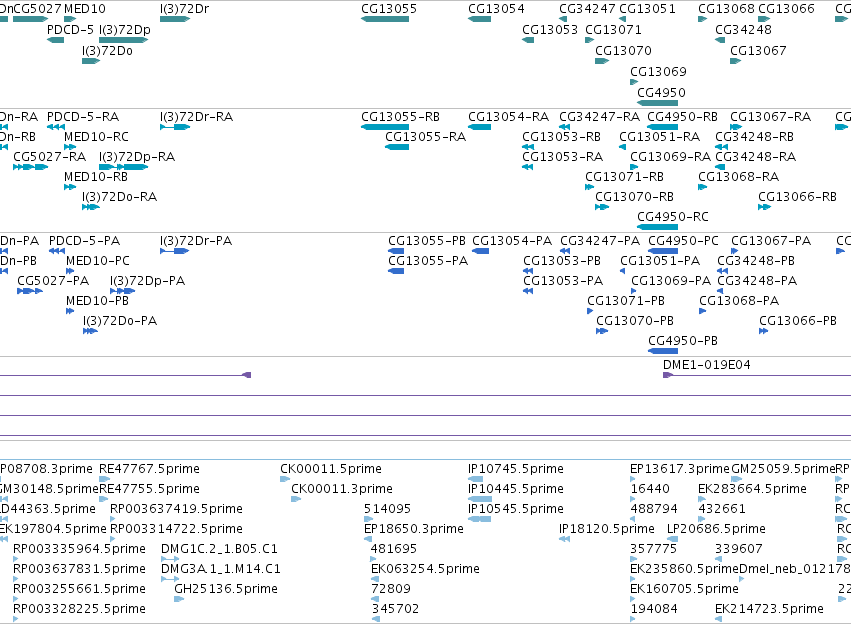Select the CG13066-PB protein label

pos(798,321)
